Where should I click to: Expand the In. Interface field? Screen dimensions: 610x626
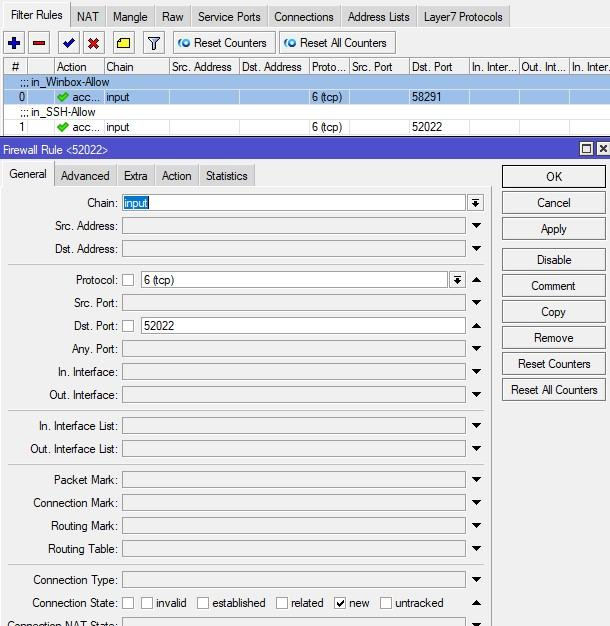pos(476,371)
